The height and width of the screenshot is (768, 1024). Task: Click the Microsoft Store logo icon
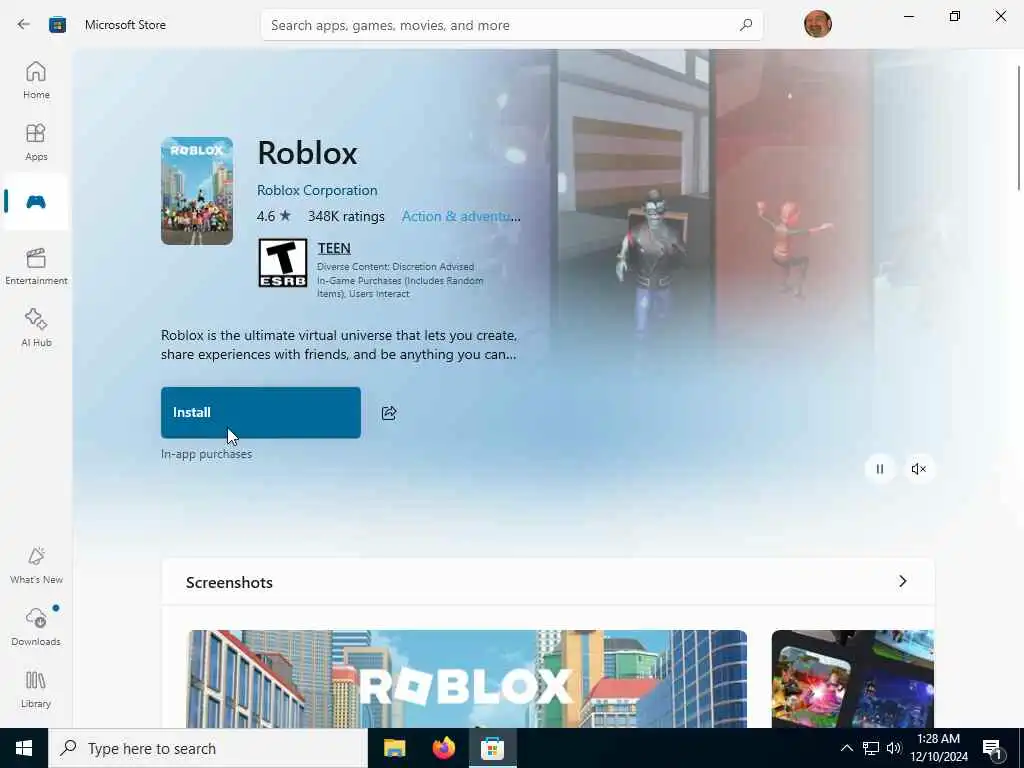coord(57,25)
